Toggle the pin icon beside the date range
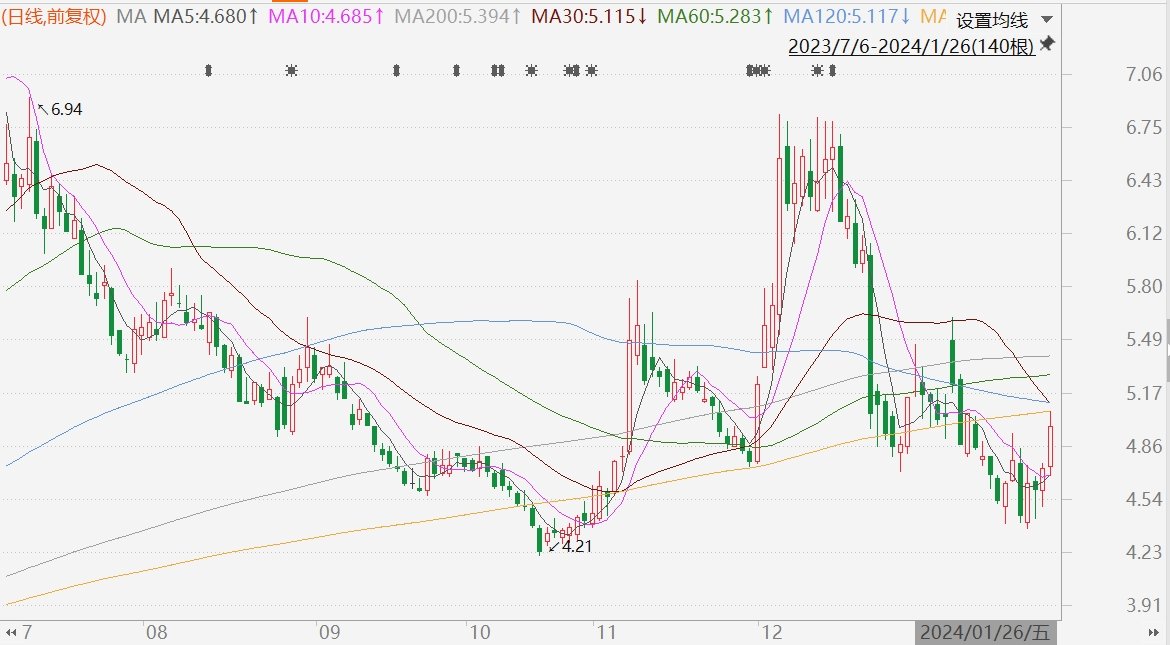Viewport: 1170px width, 645px height. click(x=1048, y=43)
